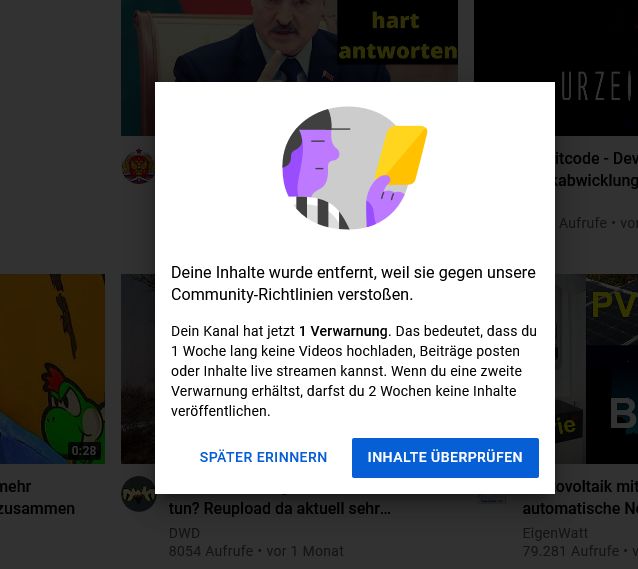
Task: Open the red emblem channel avatar
Action: pos(138,166)
